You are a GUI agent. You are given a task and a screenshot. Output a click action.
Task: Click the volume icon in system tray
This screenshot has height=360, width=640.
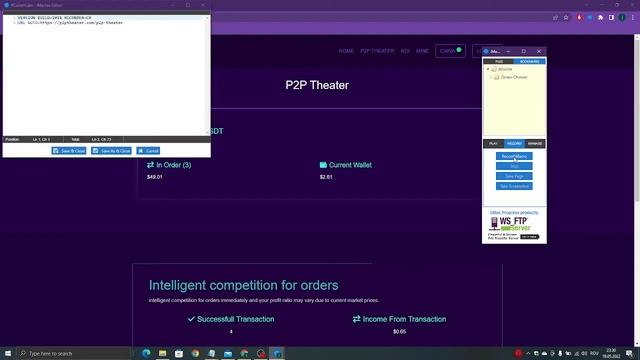click(x=584, y=353)
